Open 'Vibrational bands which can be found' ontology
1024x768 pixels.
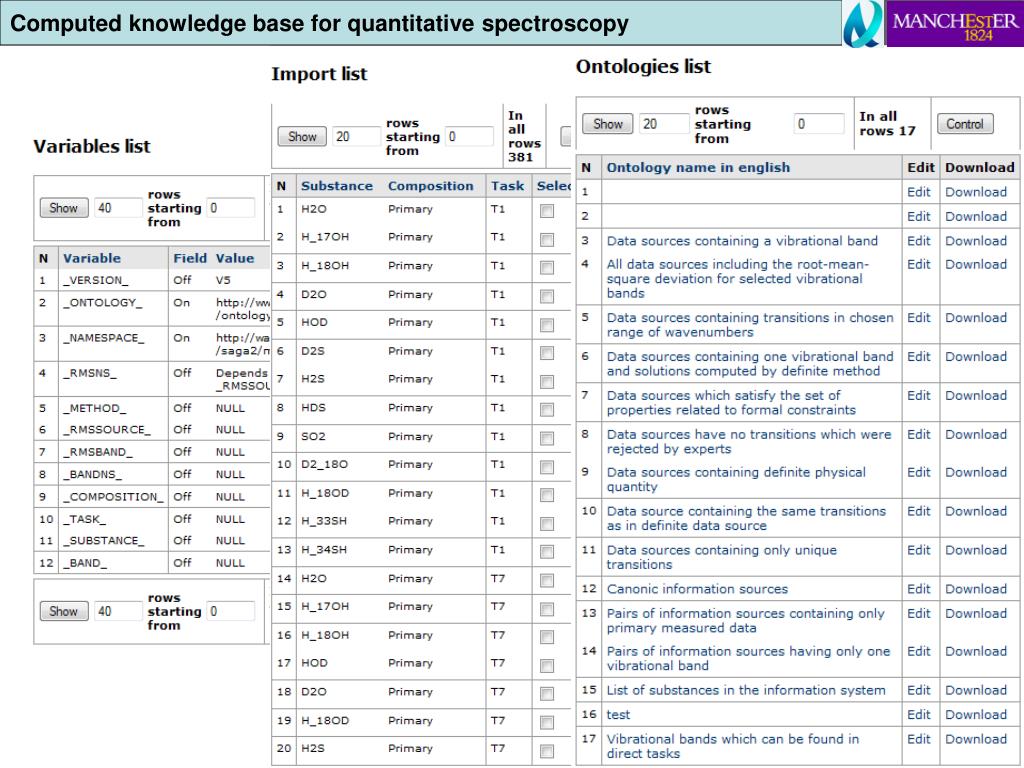coord(733,746)
